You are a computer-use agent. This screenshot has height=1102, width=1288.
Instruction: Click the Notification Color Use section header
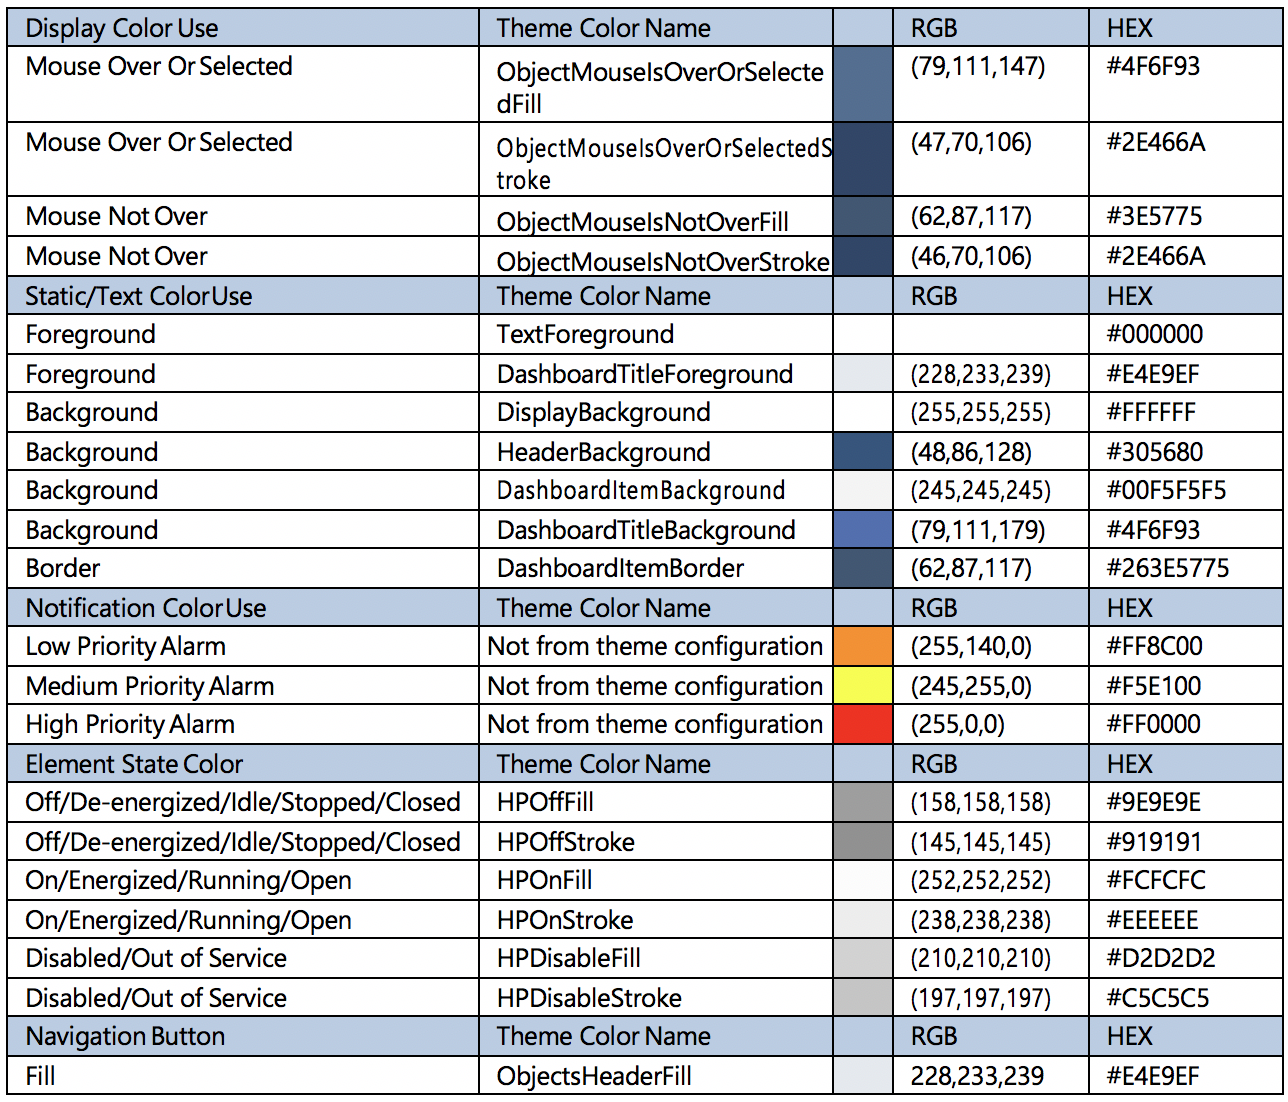[146, 608]
